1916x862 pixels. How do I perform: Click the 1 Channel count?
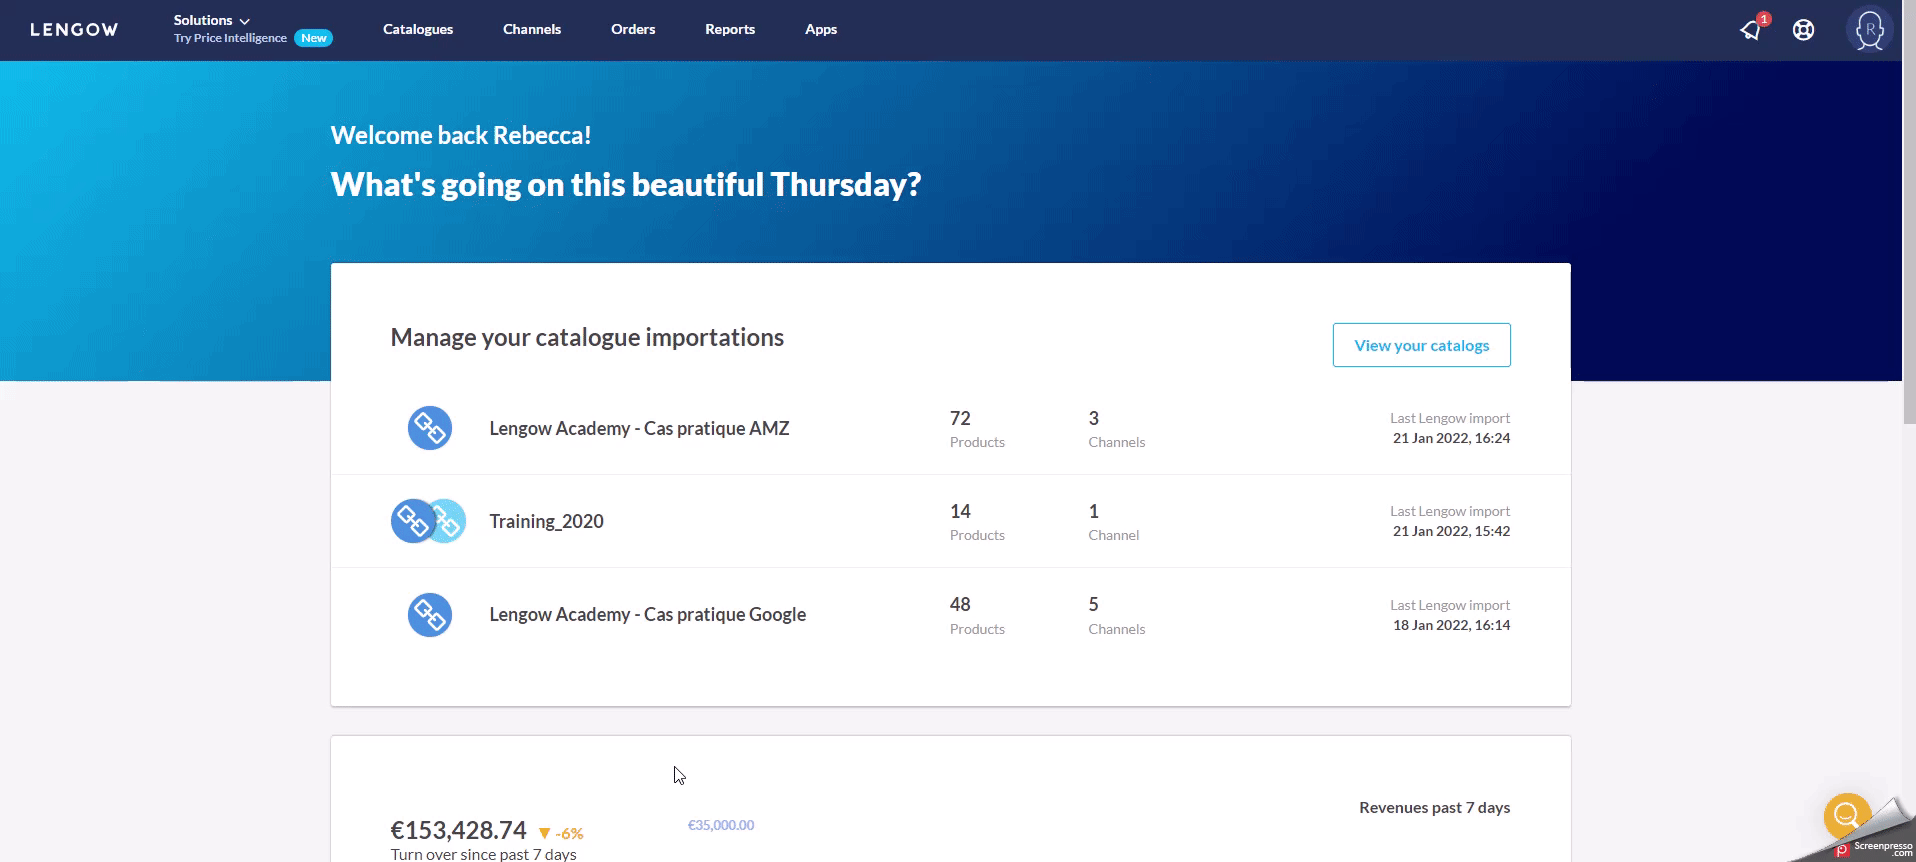1113,522
